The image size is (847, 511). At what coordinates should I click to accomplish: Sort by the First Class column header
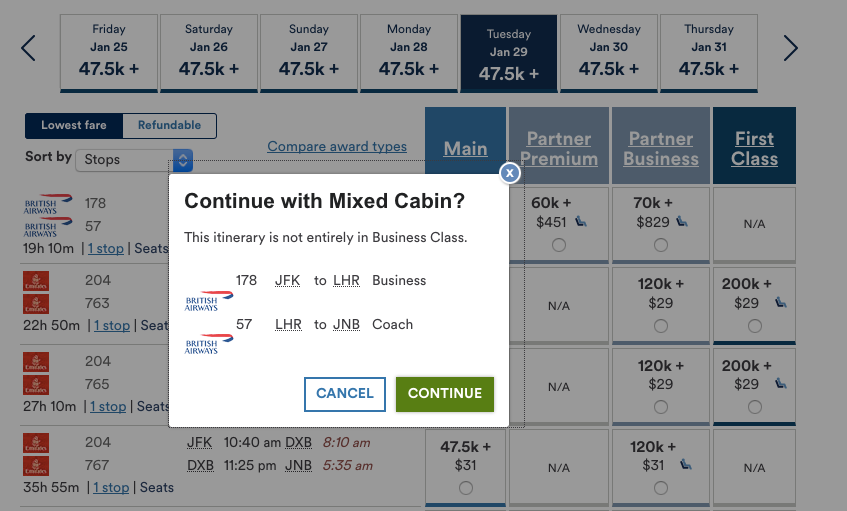(x=754, y=148)
